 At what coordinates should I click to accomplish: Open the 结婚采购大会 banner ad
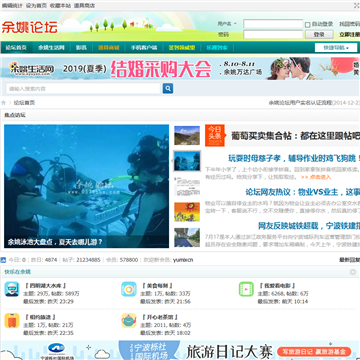180,68
